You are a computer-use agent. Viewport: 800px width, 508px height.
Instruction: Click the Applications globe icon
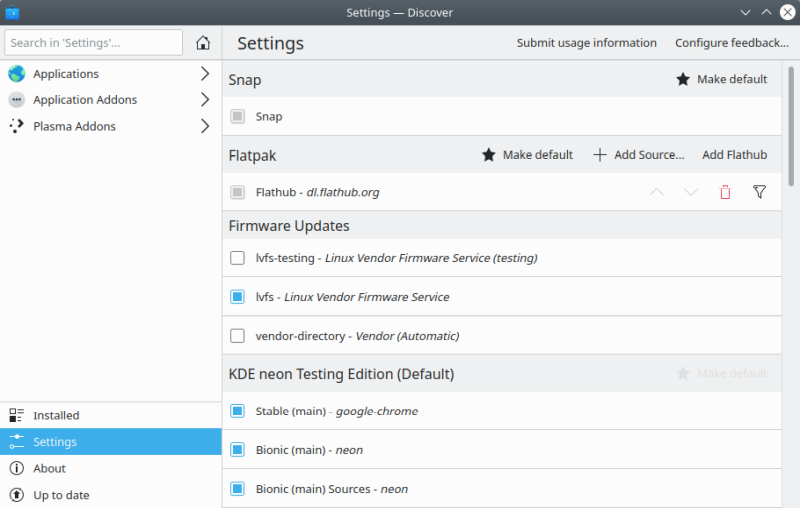17,74
